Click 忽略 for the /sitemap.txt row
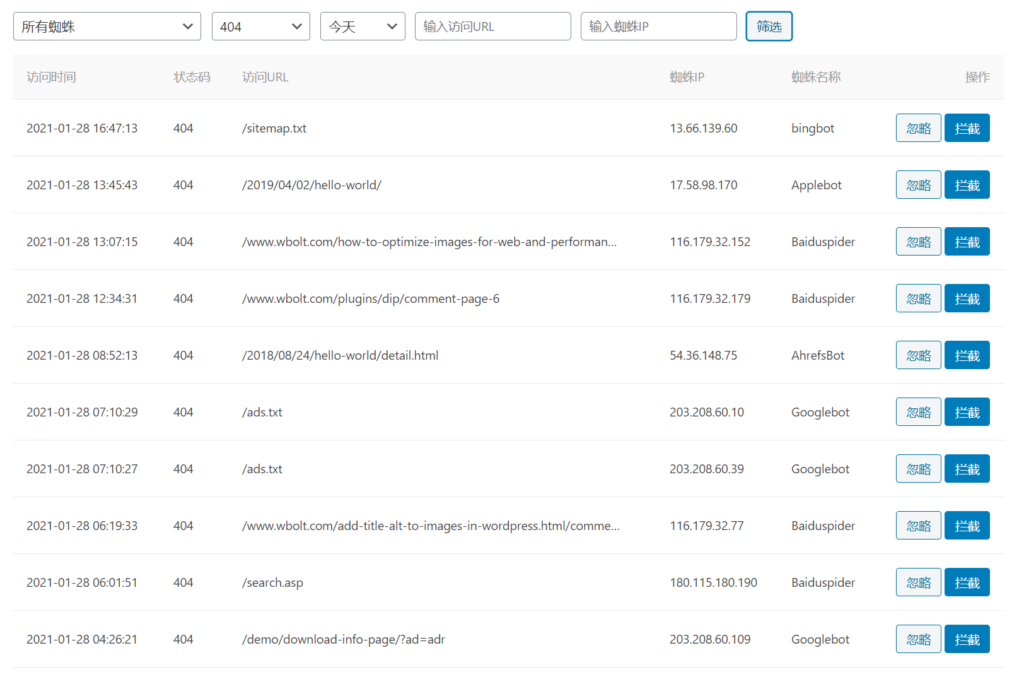 pyautogui.click(x=918, y=128)
